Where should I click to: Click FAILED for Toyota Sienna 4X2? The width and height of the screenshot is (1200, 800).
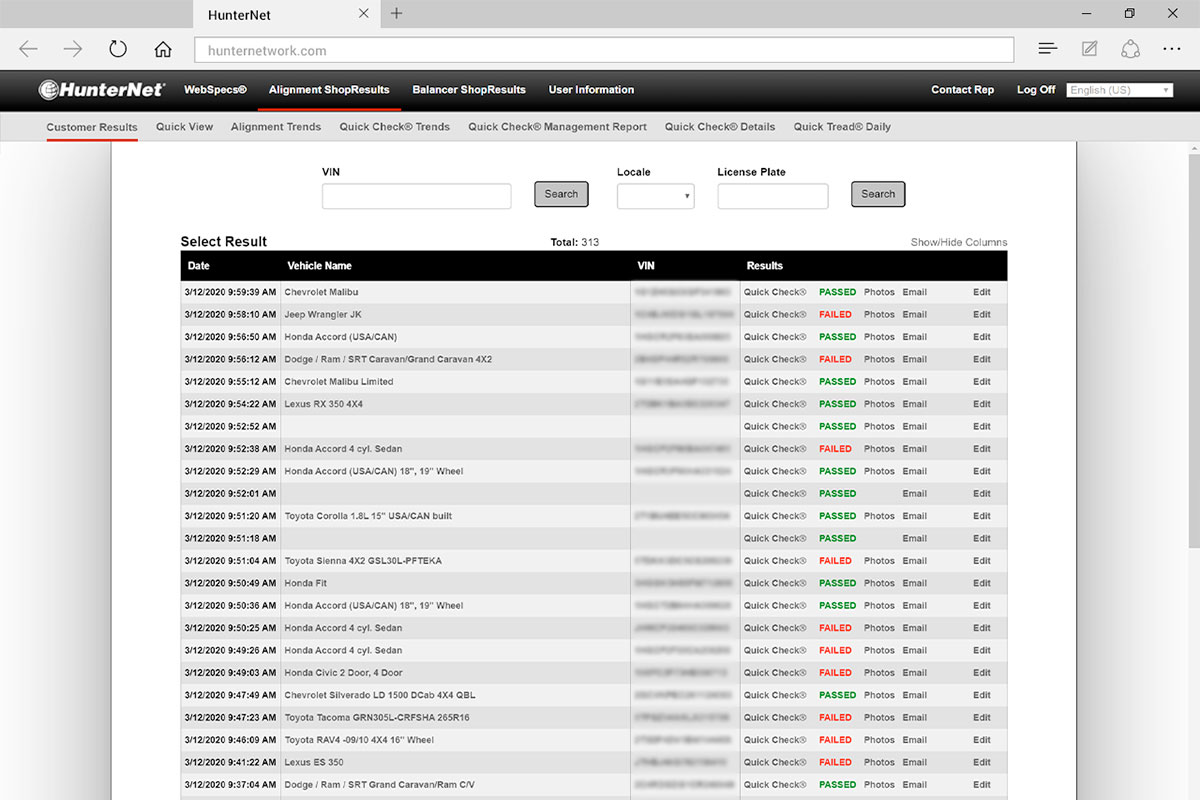[835, 561]
